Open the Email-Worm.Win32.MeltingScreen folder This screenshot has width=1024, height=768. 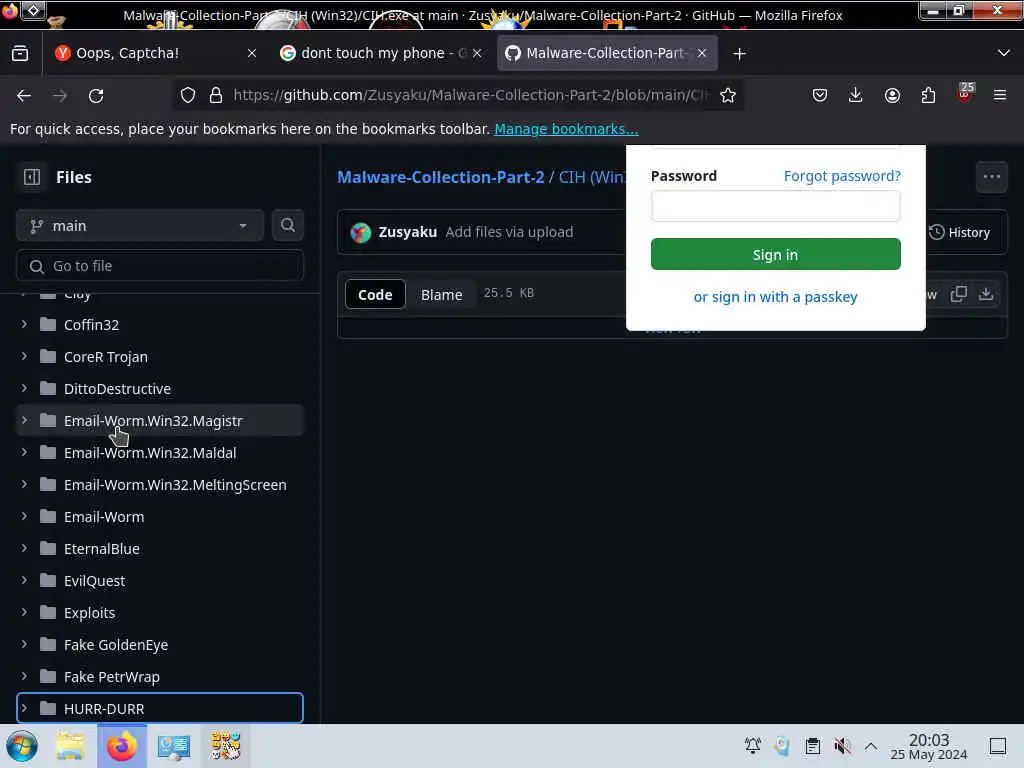tap(175, 485)
